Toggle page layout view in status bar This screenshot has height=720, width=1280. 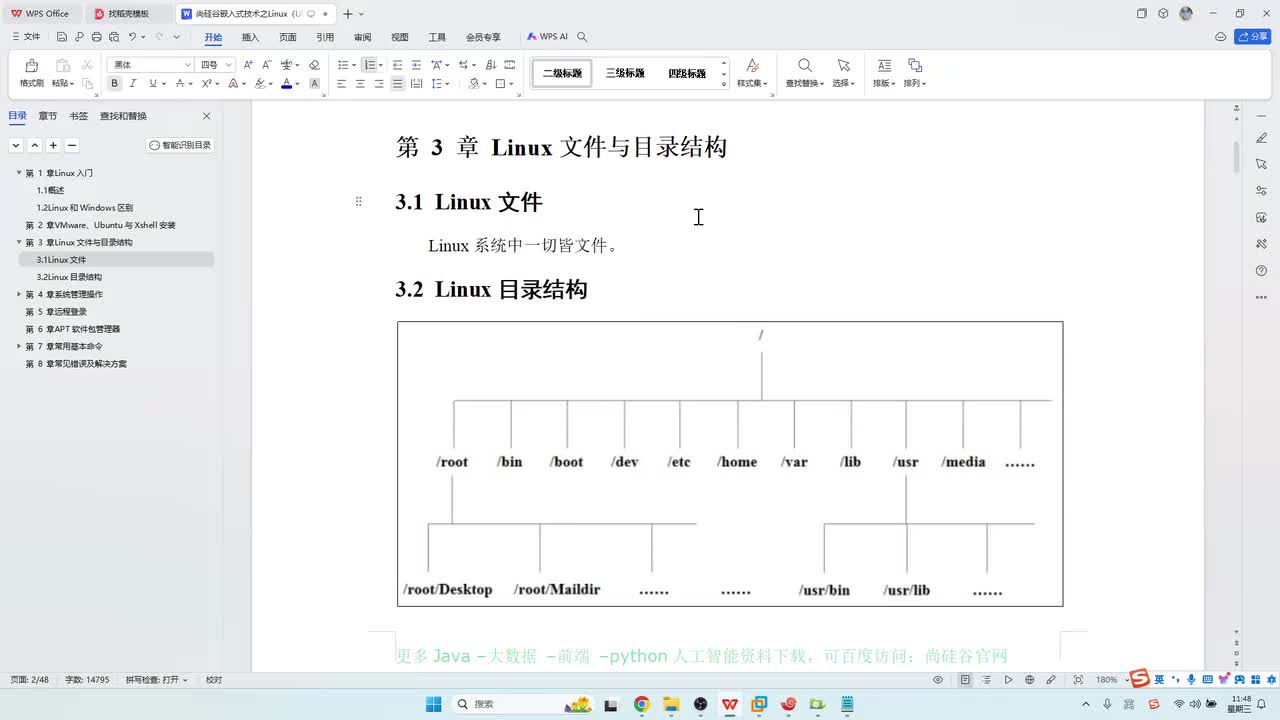(965, 680)
